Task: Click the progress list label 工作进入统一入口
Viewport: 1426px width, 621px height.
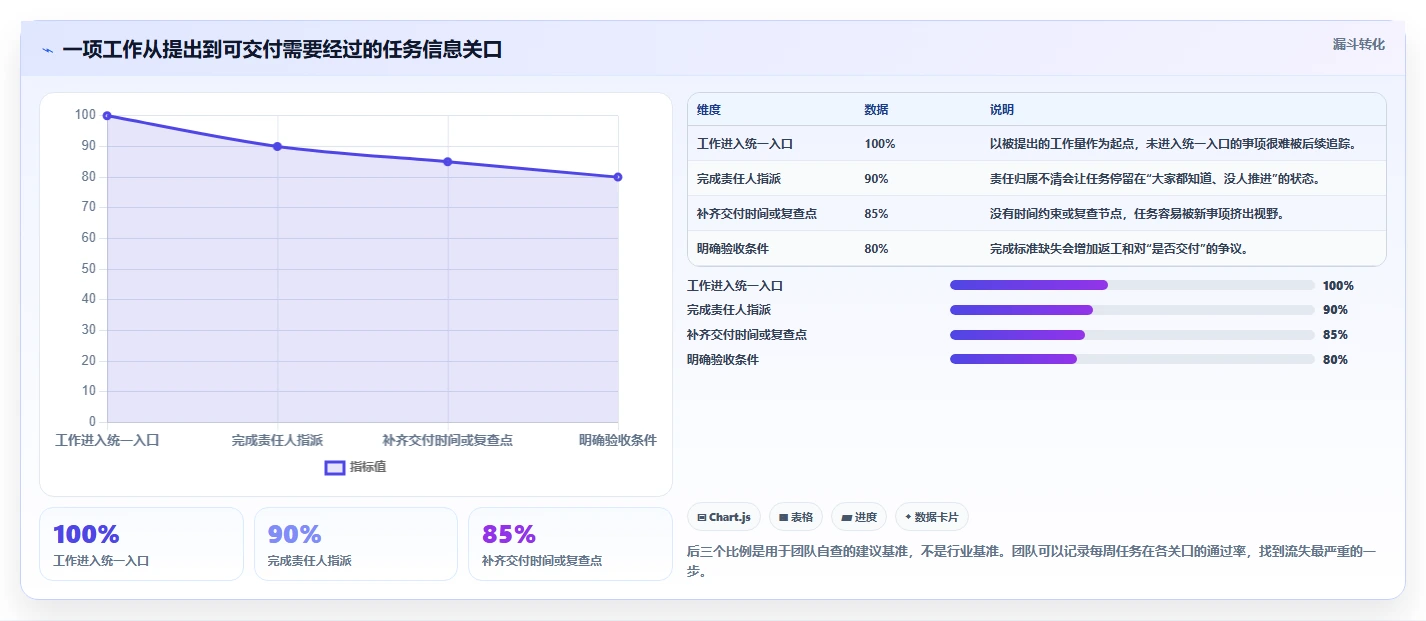Action: coord(735,285)
